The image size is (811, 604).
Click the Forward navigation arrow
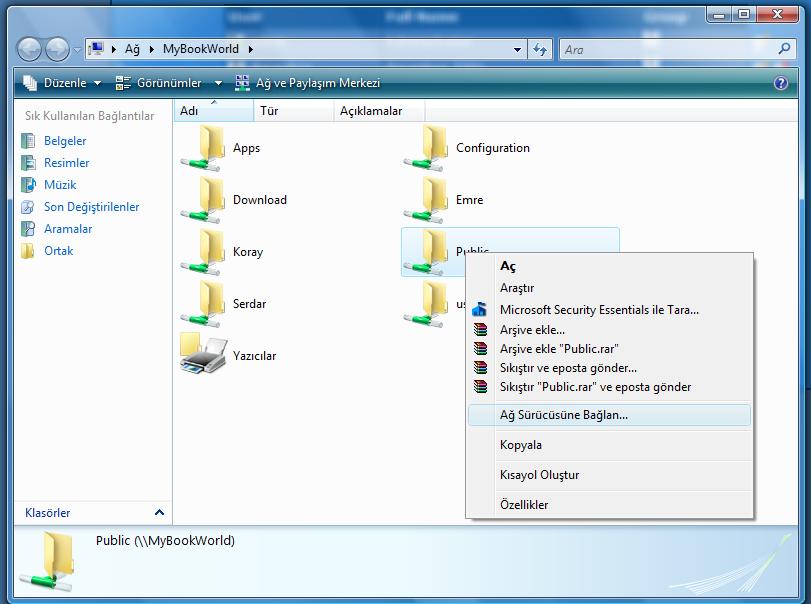[x=57, y=50]
